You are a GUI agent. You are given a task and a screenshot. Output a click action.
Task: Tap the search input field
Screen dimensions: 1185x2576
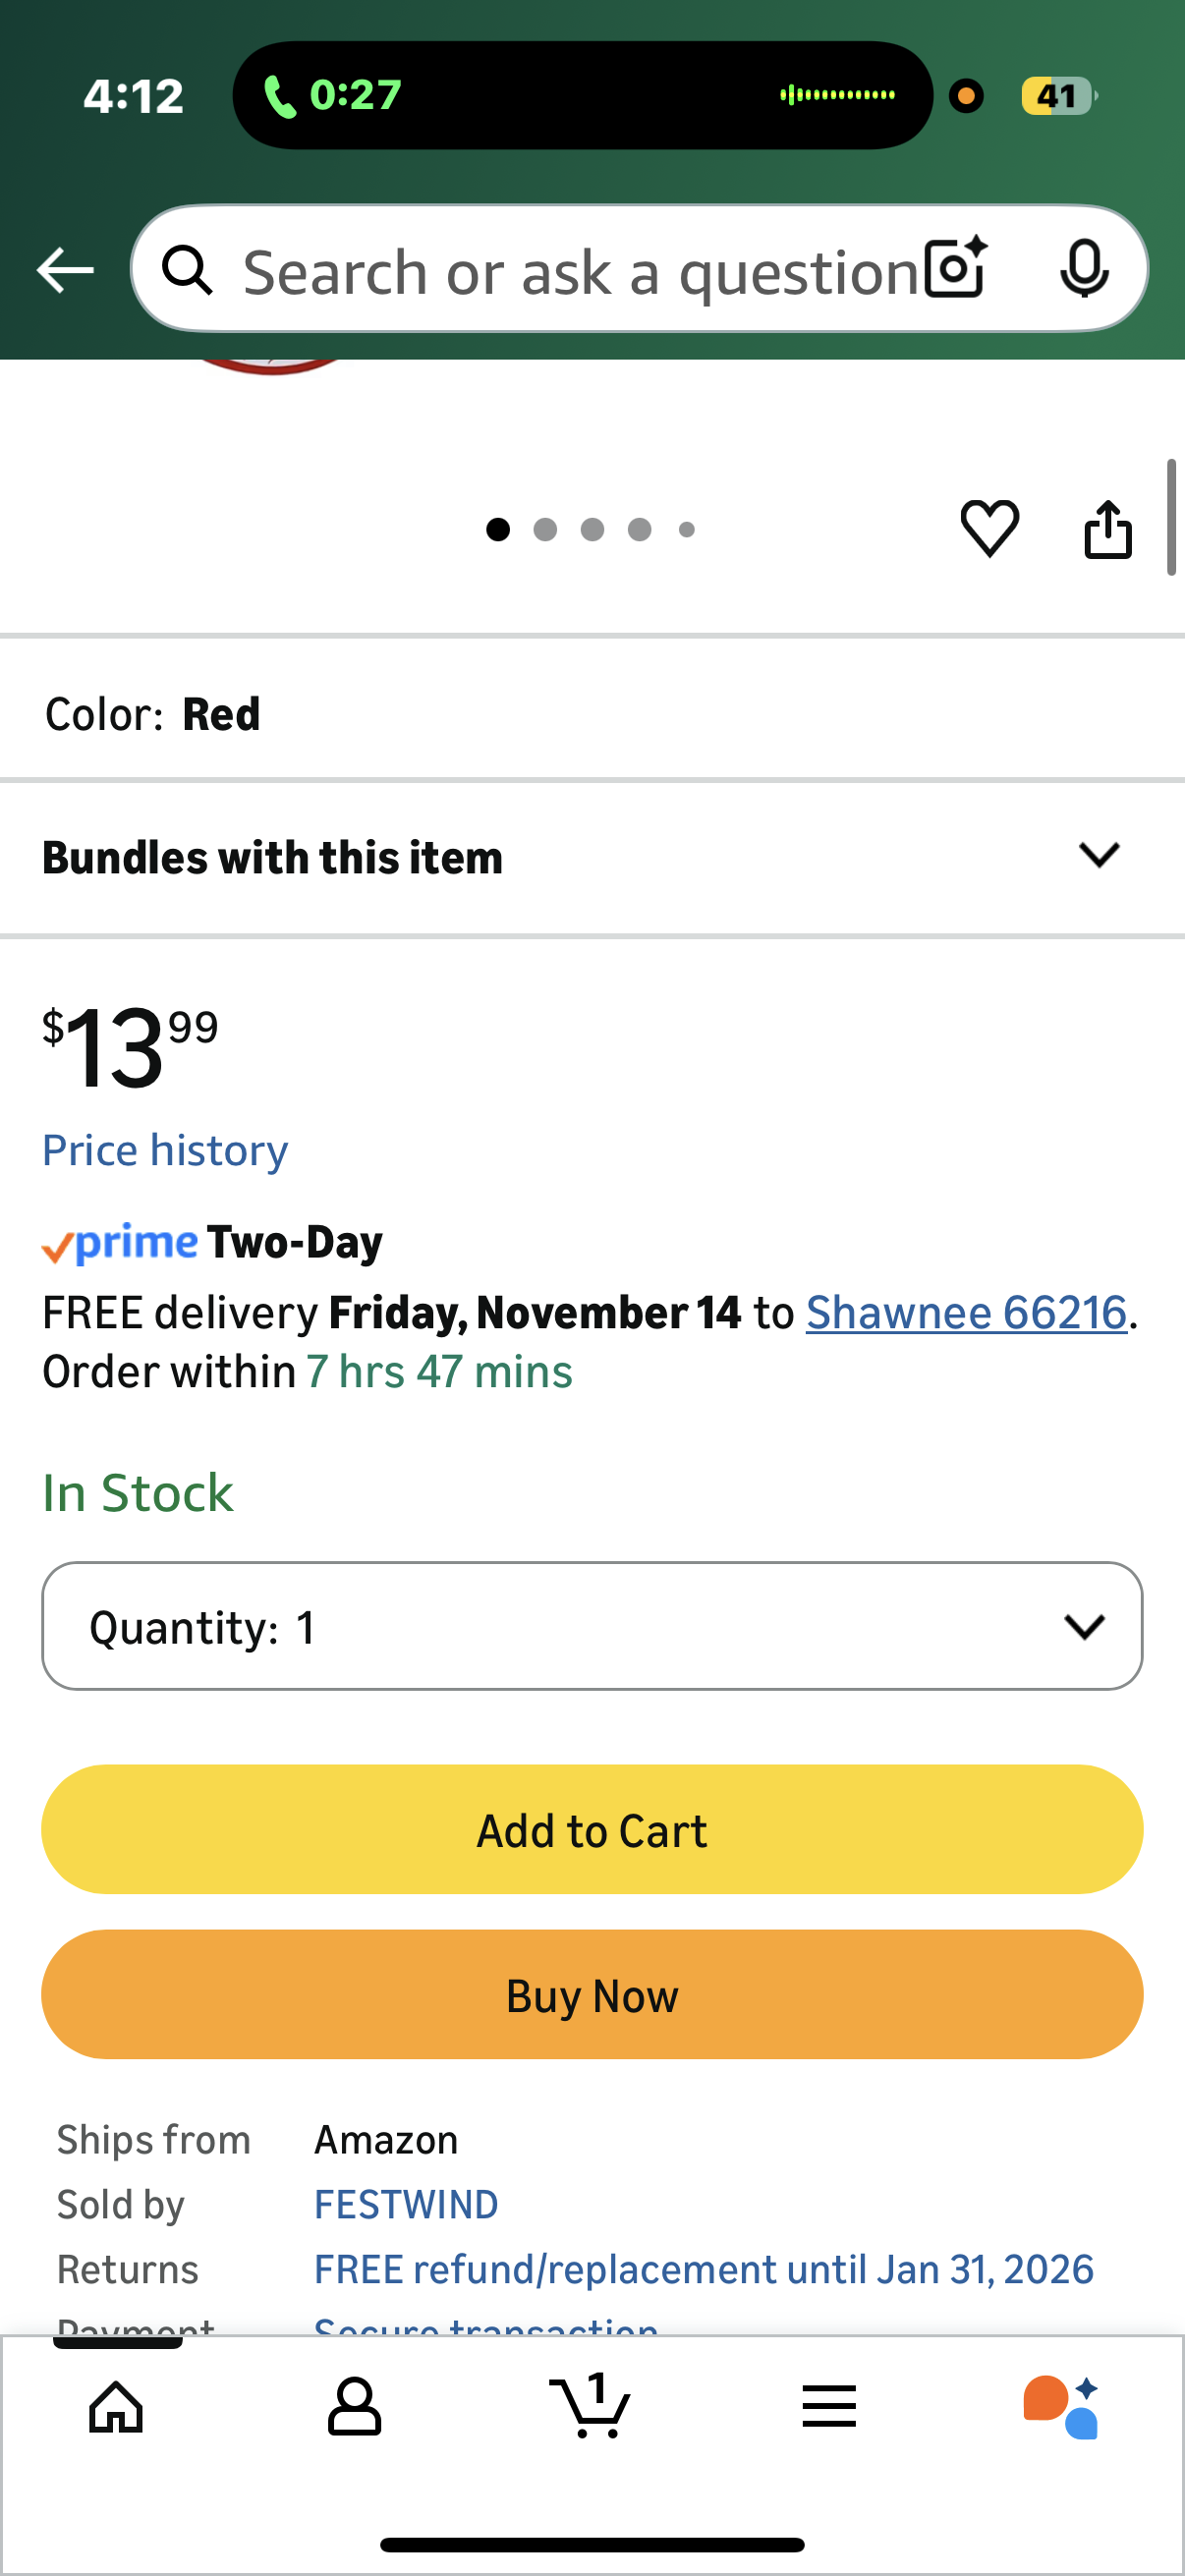(x=580, y=271)
